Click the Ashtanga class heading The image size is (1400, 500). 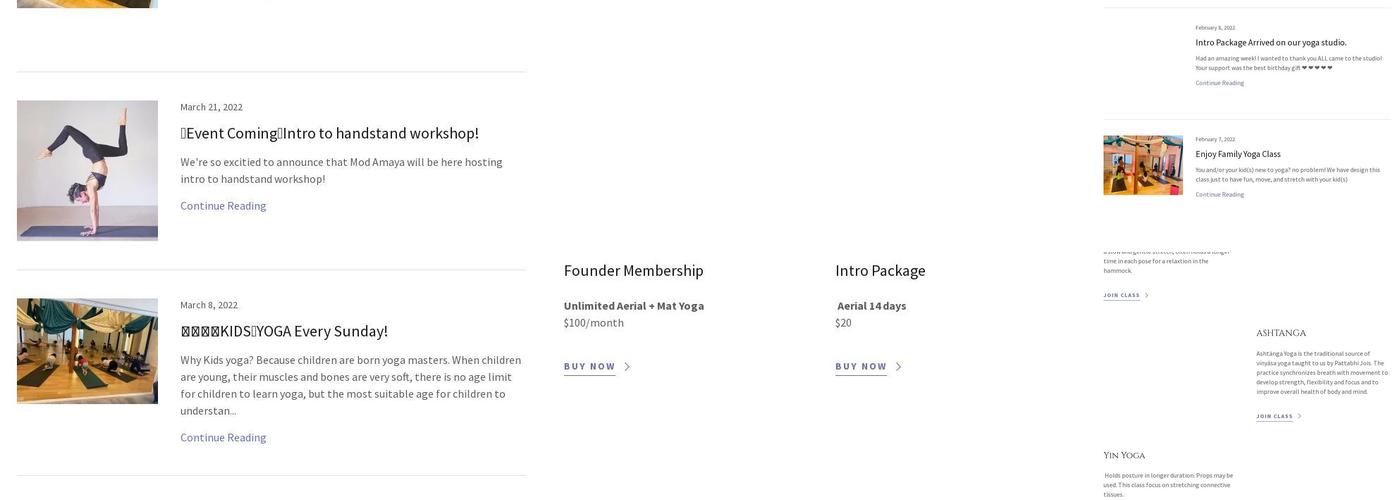coord(1281,333)
